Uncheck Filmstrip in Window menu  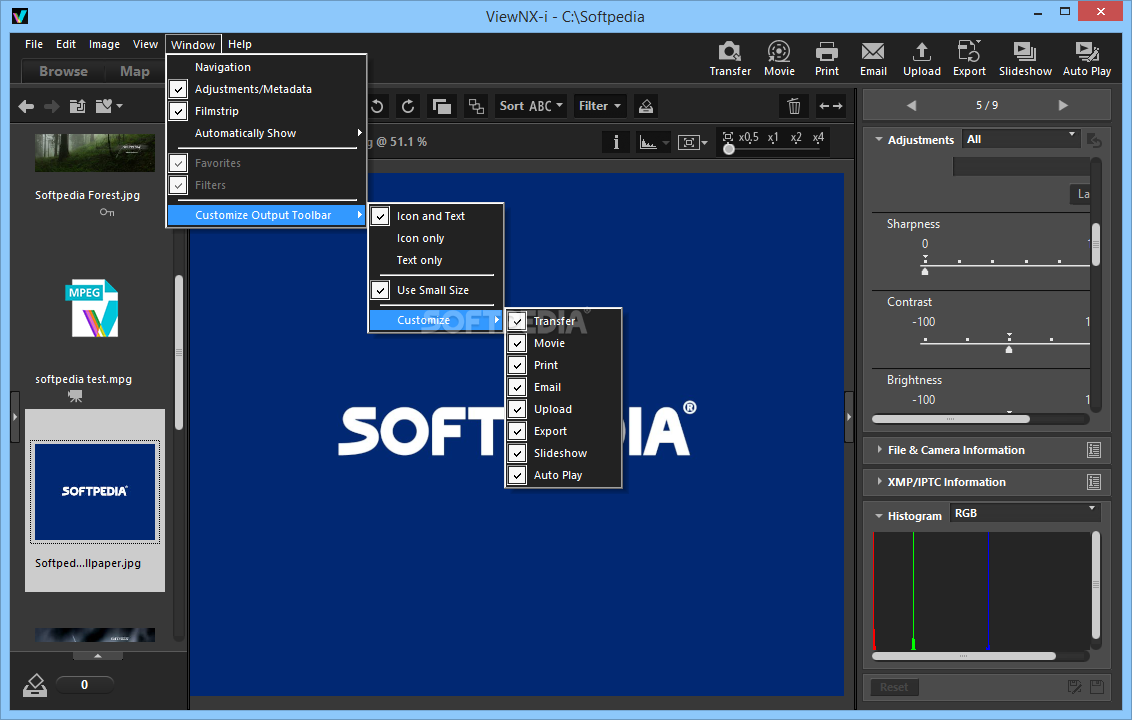pyautogui.click(x=178, y=111)
